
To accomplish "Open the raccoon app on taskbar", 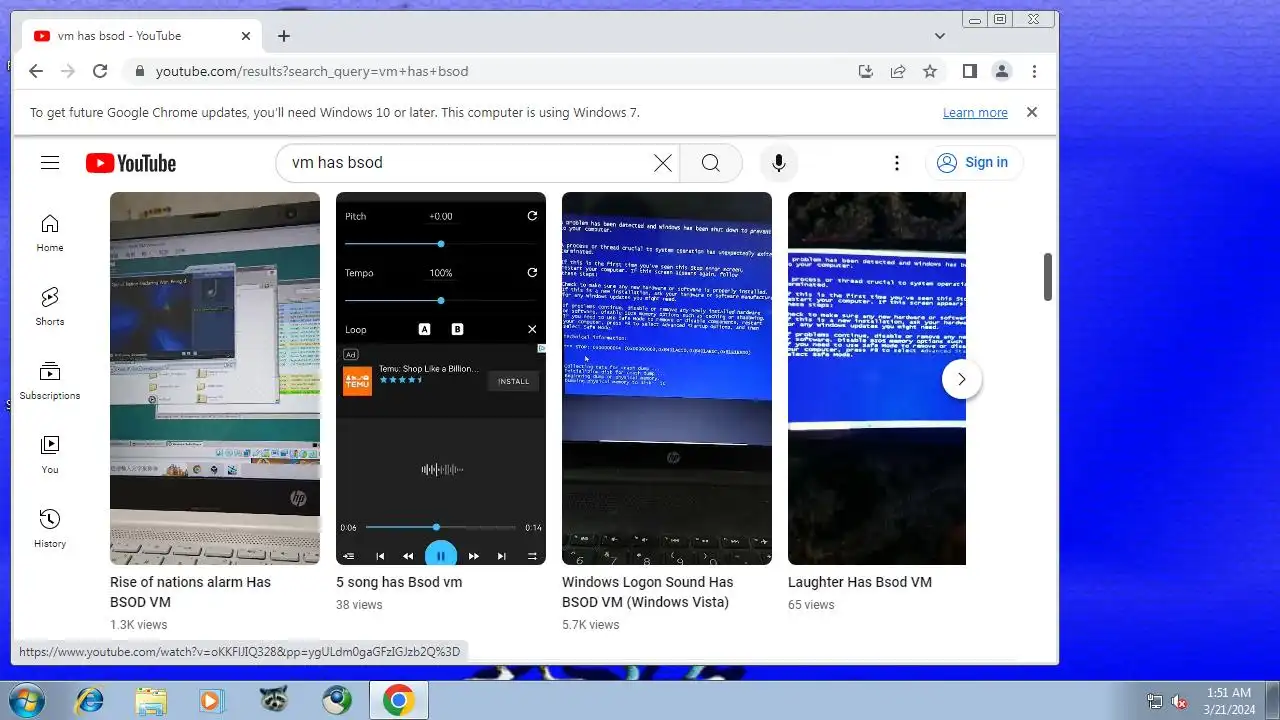I will click(274, 701).
